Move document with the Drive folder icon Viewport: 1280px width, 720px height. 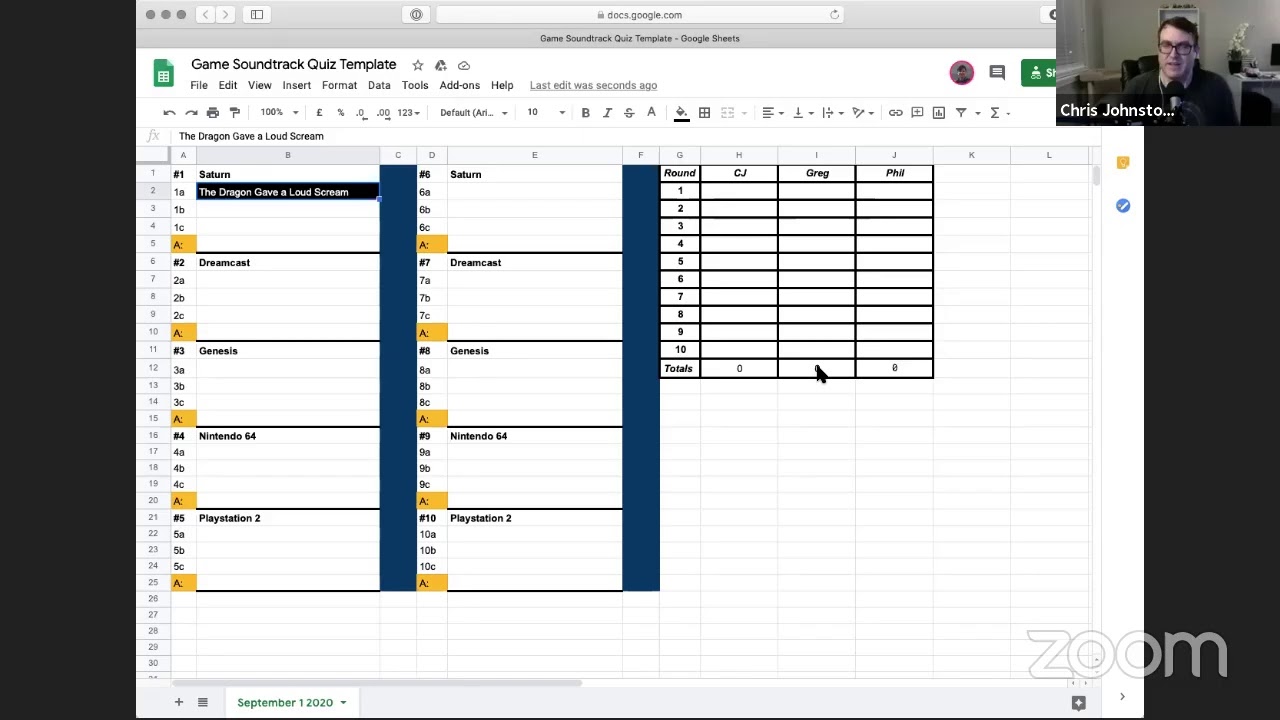click(441, 65)
